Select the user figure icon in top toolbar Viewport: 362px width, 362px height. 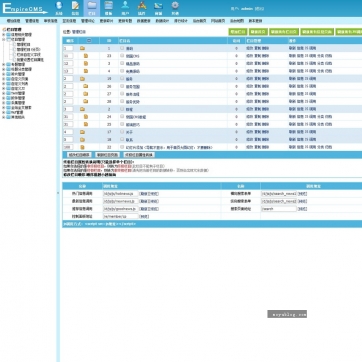tap(125, 5)
